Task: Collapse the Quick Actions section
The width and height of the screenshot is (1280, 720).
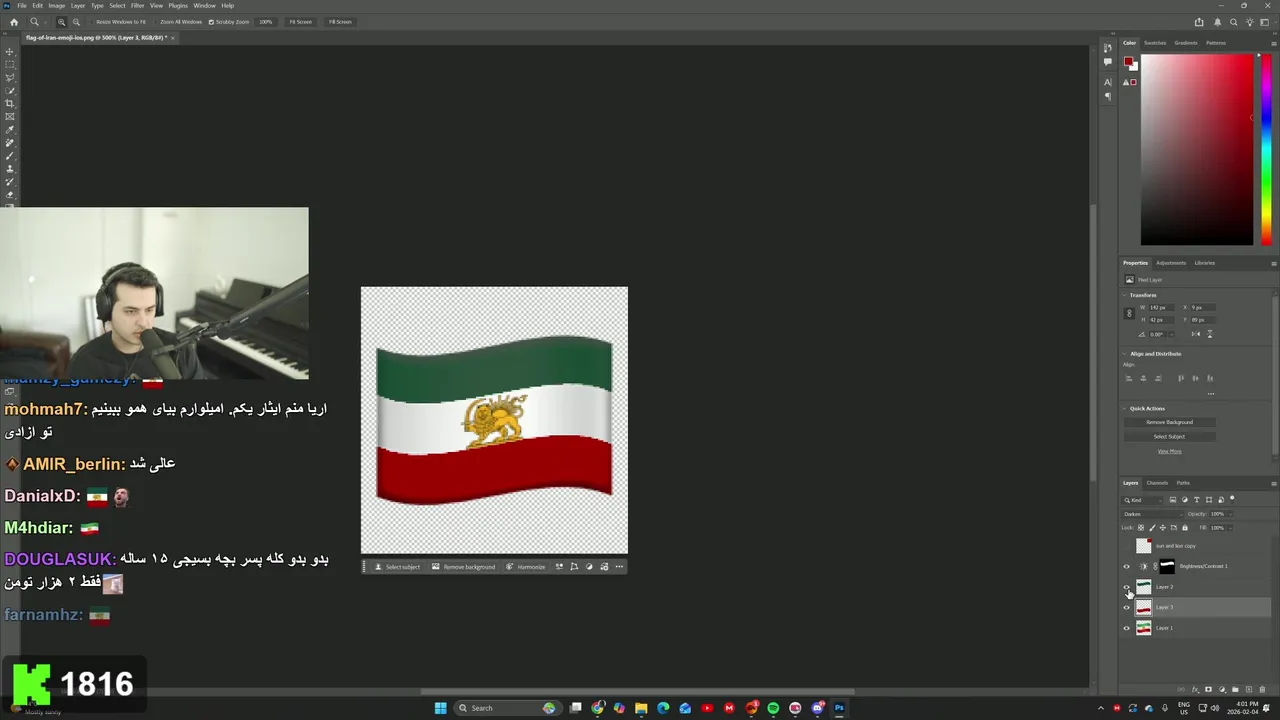Action: point(1124,409)
